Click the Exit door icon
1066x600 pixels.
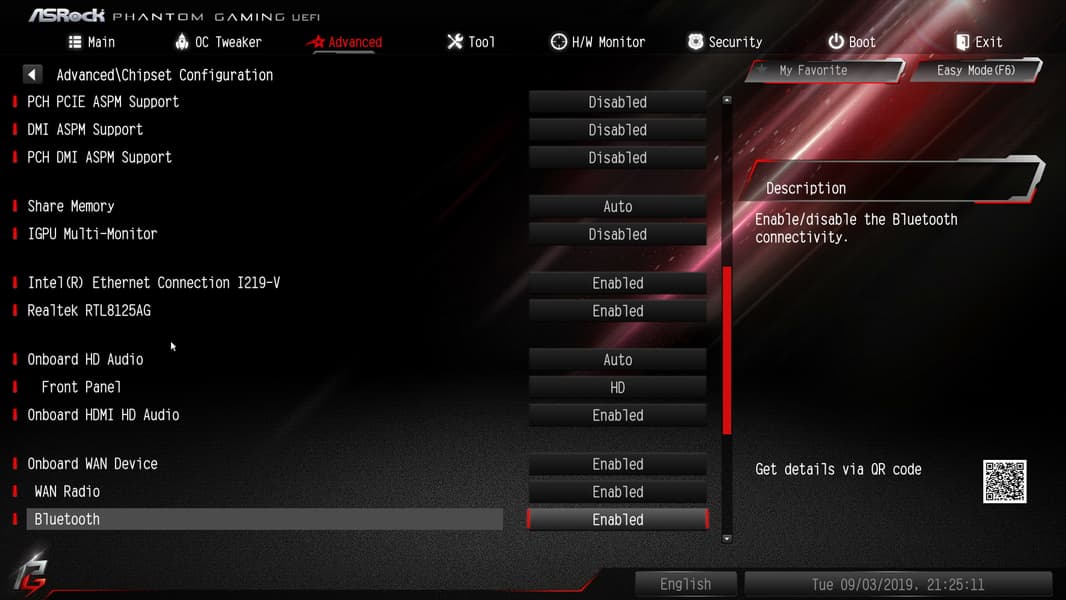click(x=963, y=42)
